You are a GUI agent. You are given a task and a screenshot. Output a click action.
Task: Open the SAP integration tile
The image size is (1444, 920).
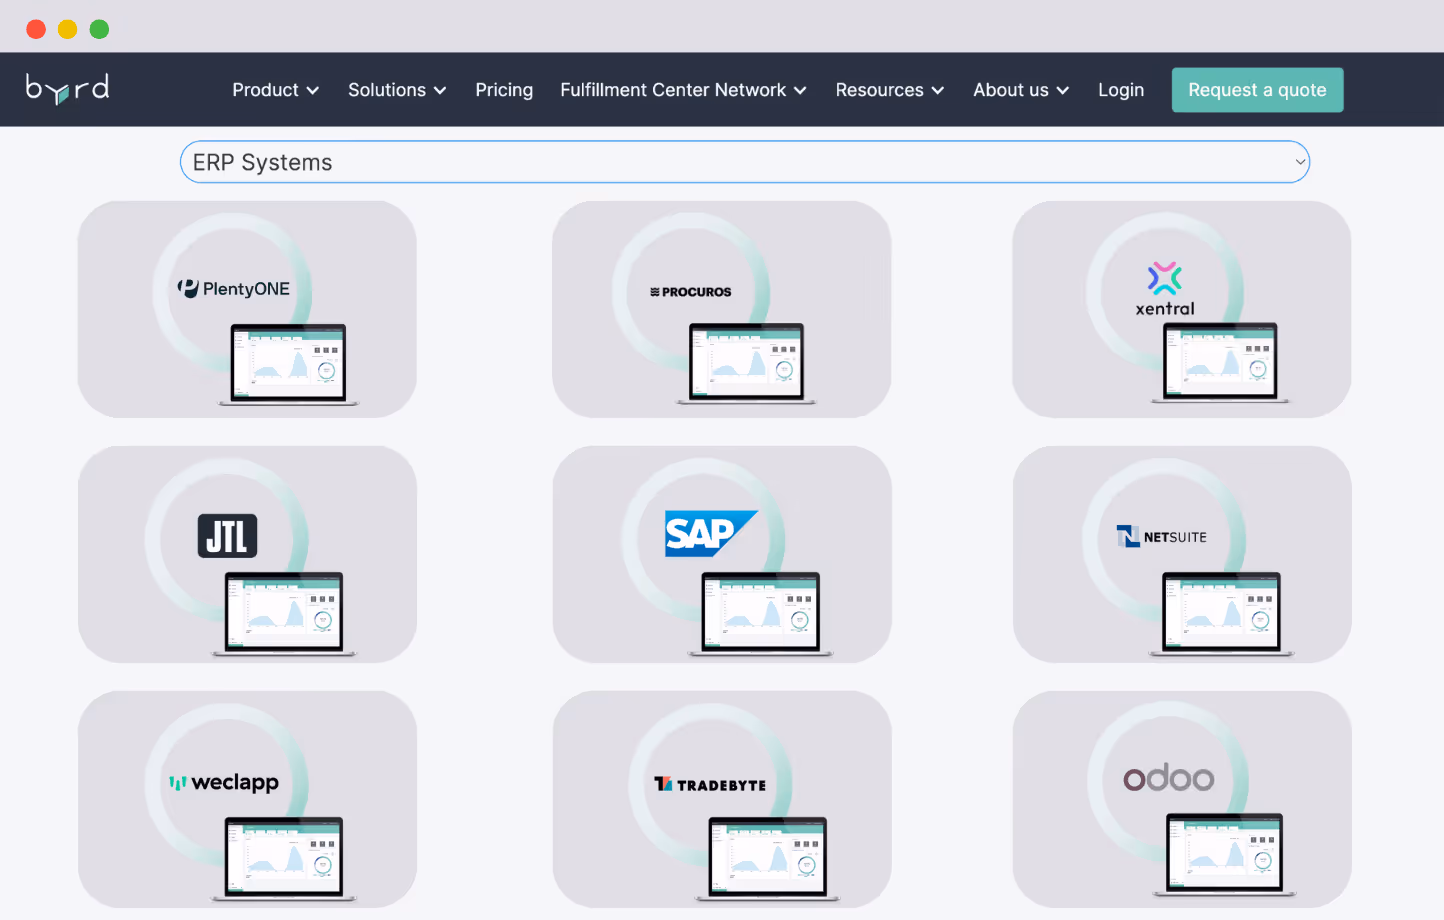coord(710,533)
